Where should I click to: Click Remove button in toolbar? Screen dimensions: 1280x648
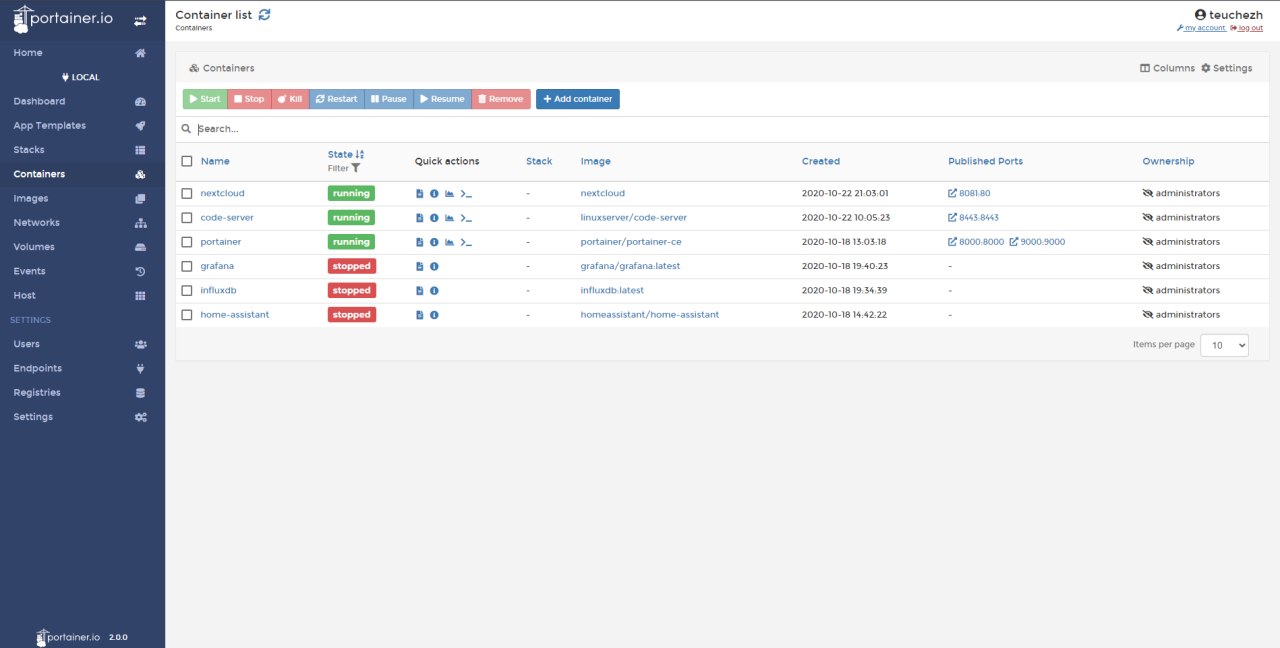[x=501, y=99]
